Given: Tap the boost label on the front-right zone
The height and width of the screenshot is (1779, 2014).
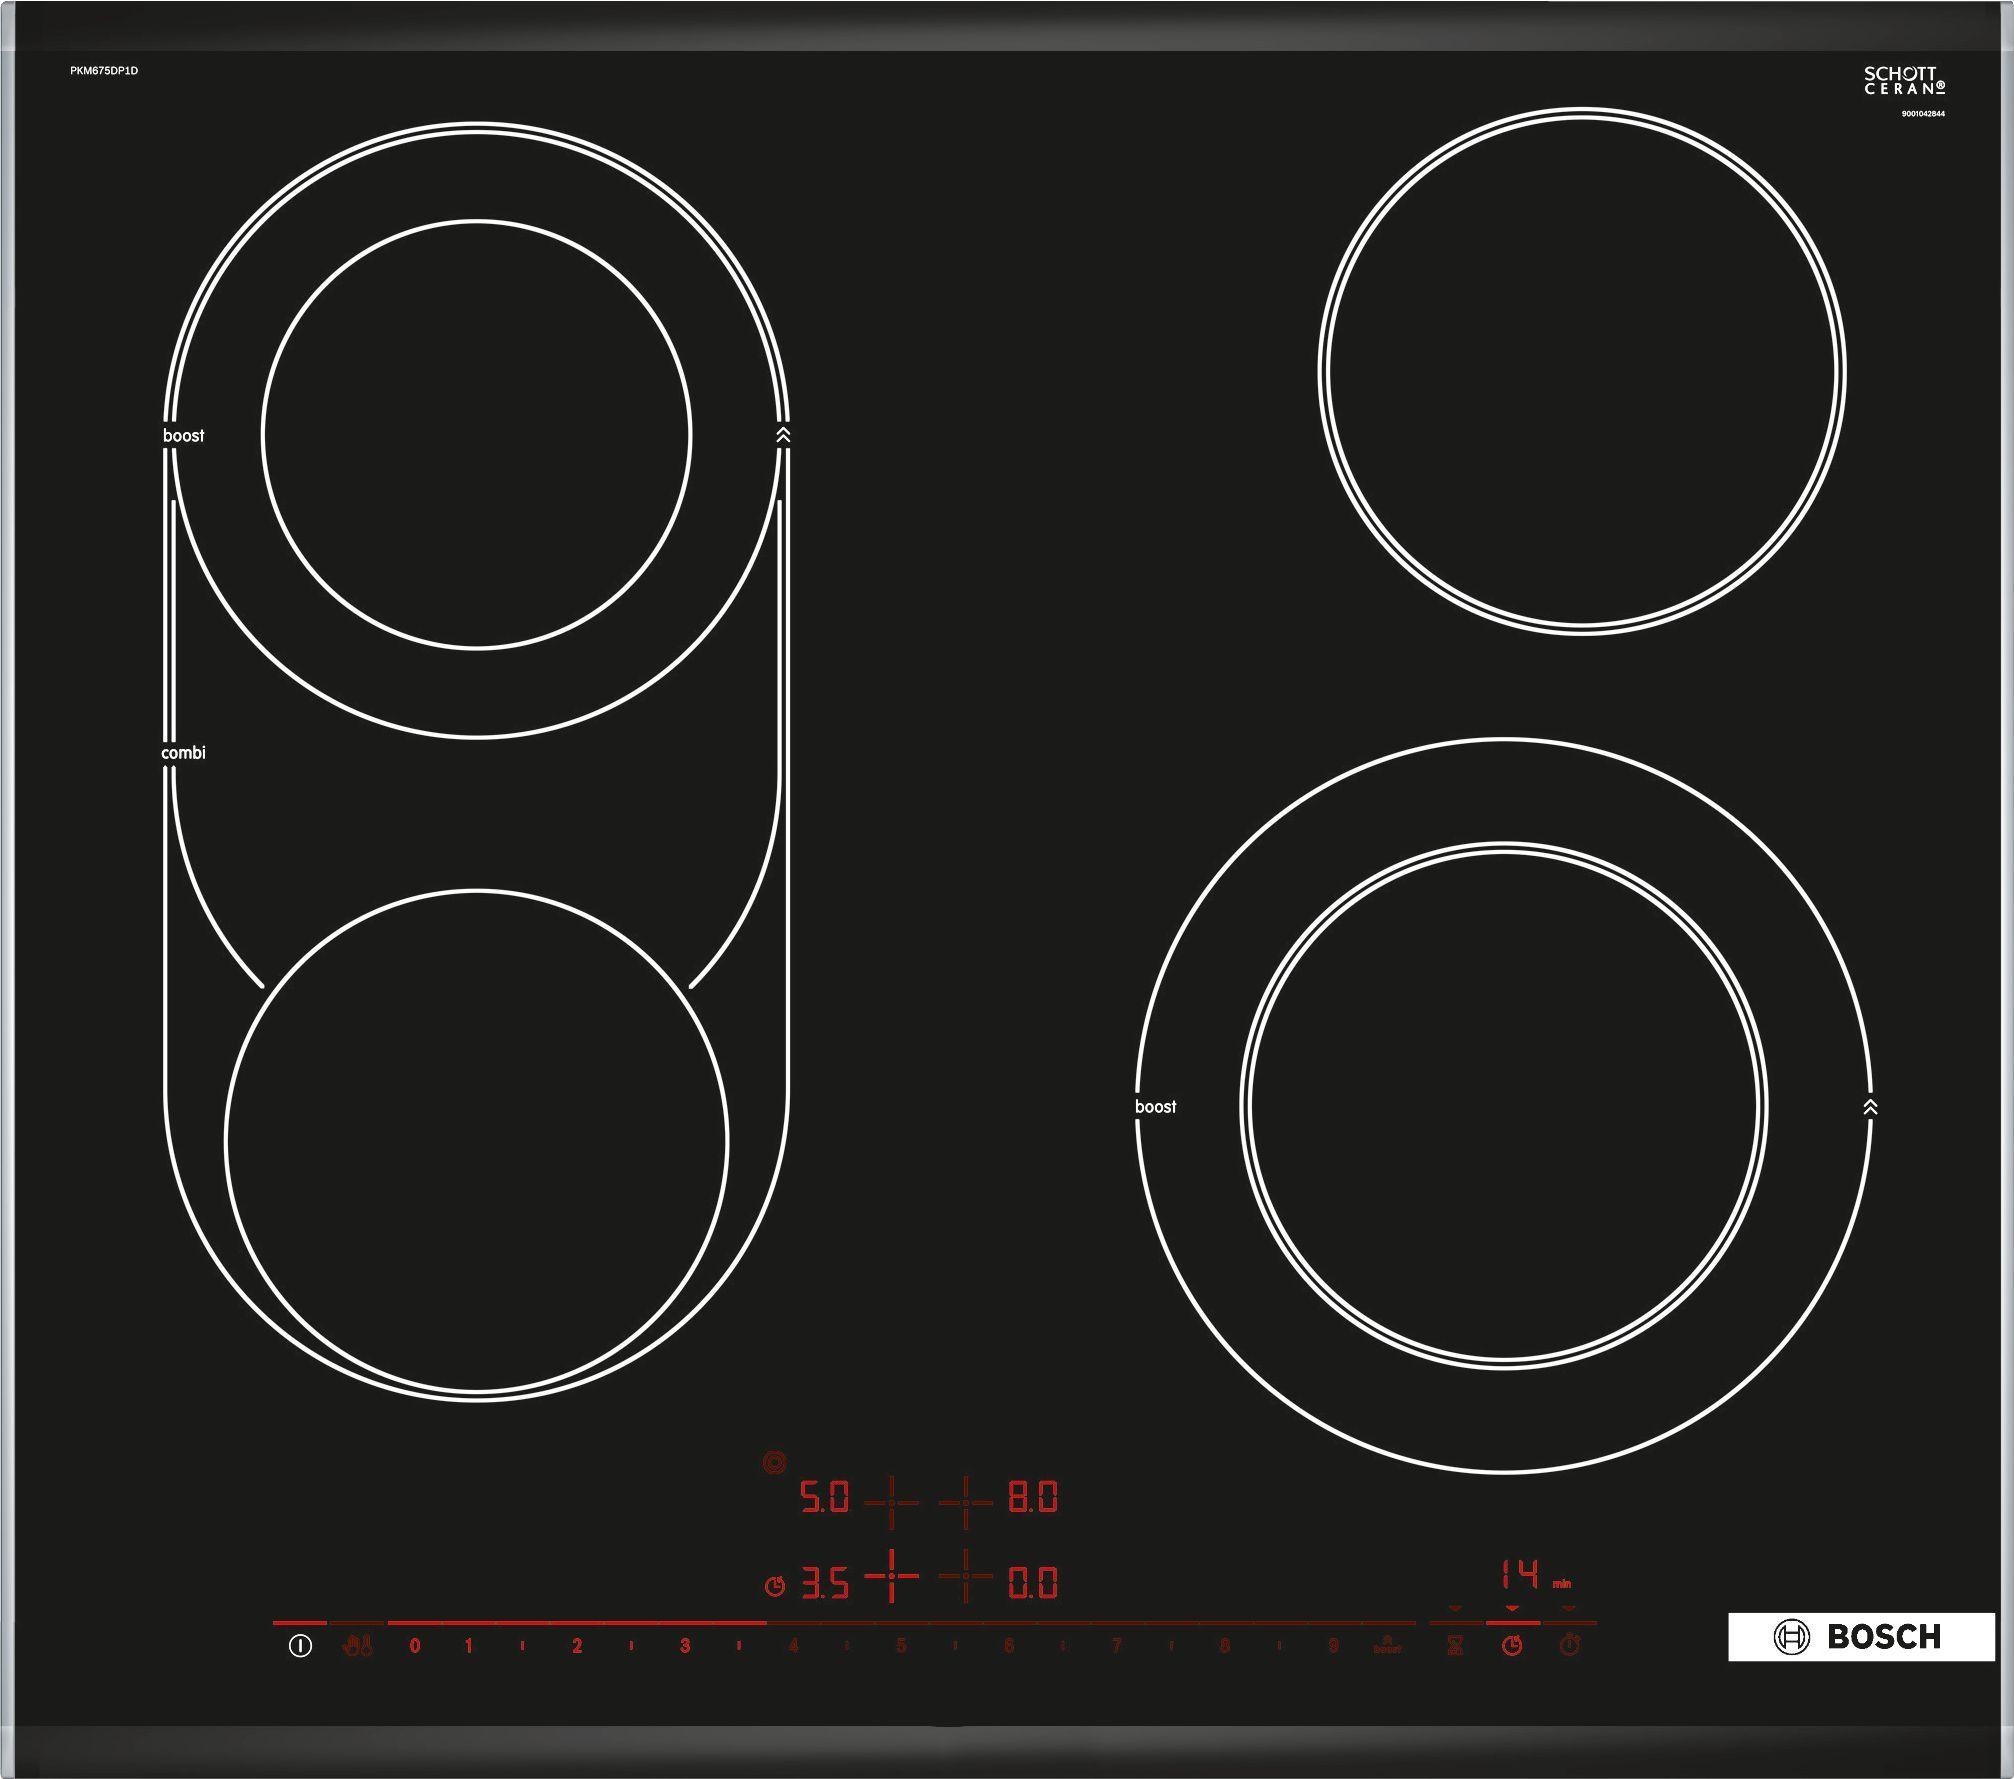Looking at the screenshot, I should (1155, 1107).
